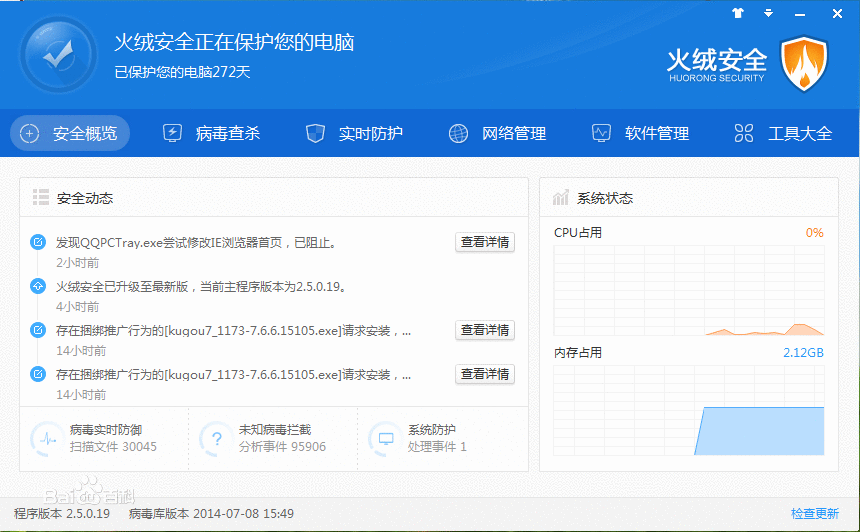Click the upgrade arrow icon for version 2.5.0.19
The image size is (860, 532).
point(38,286)
